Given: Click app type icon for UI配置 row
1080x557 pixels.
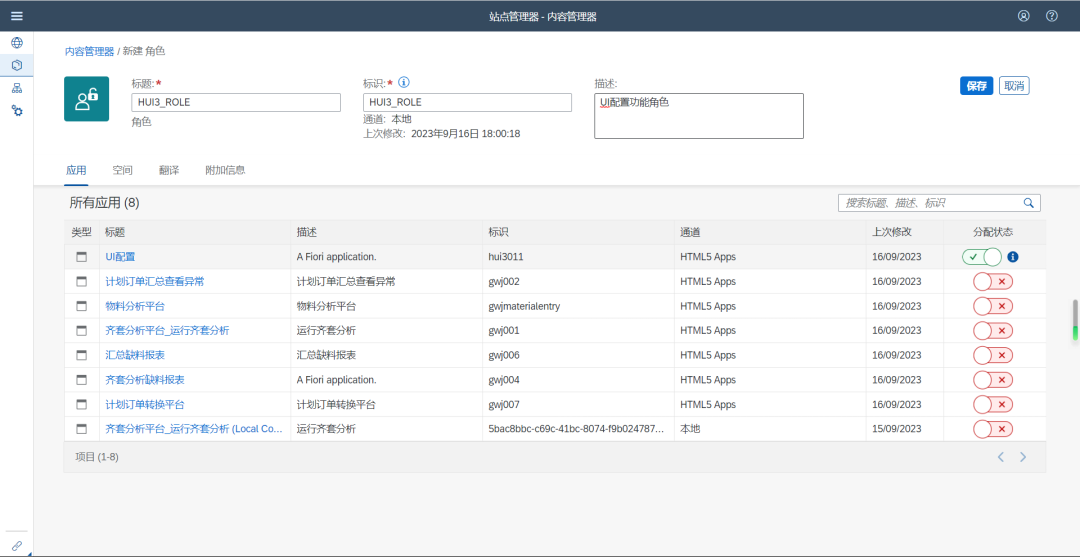Looking at the screenshot, I should (x=82, y=257).
